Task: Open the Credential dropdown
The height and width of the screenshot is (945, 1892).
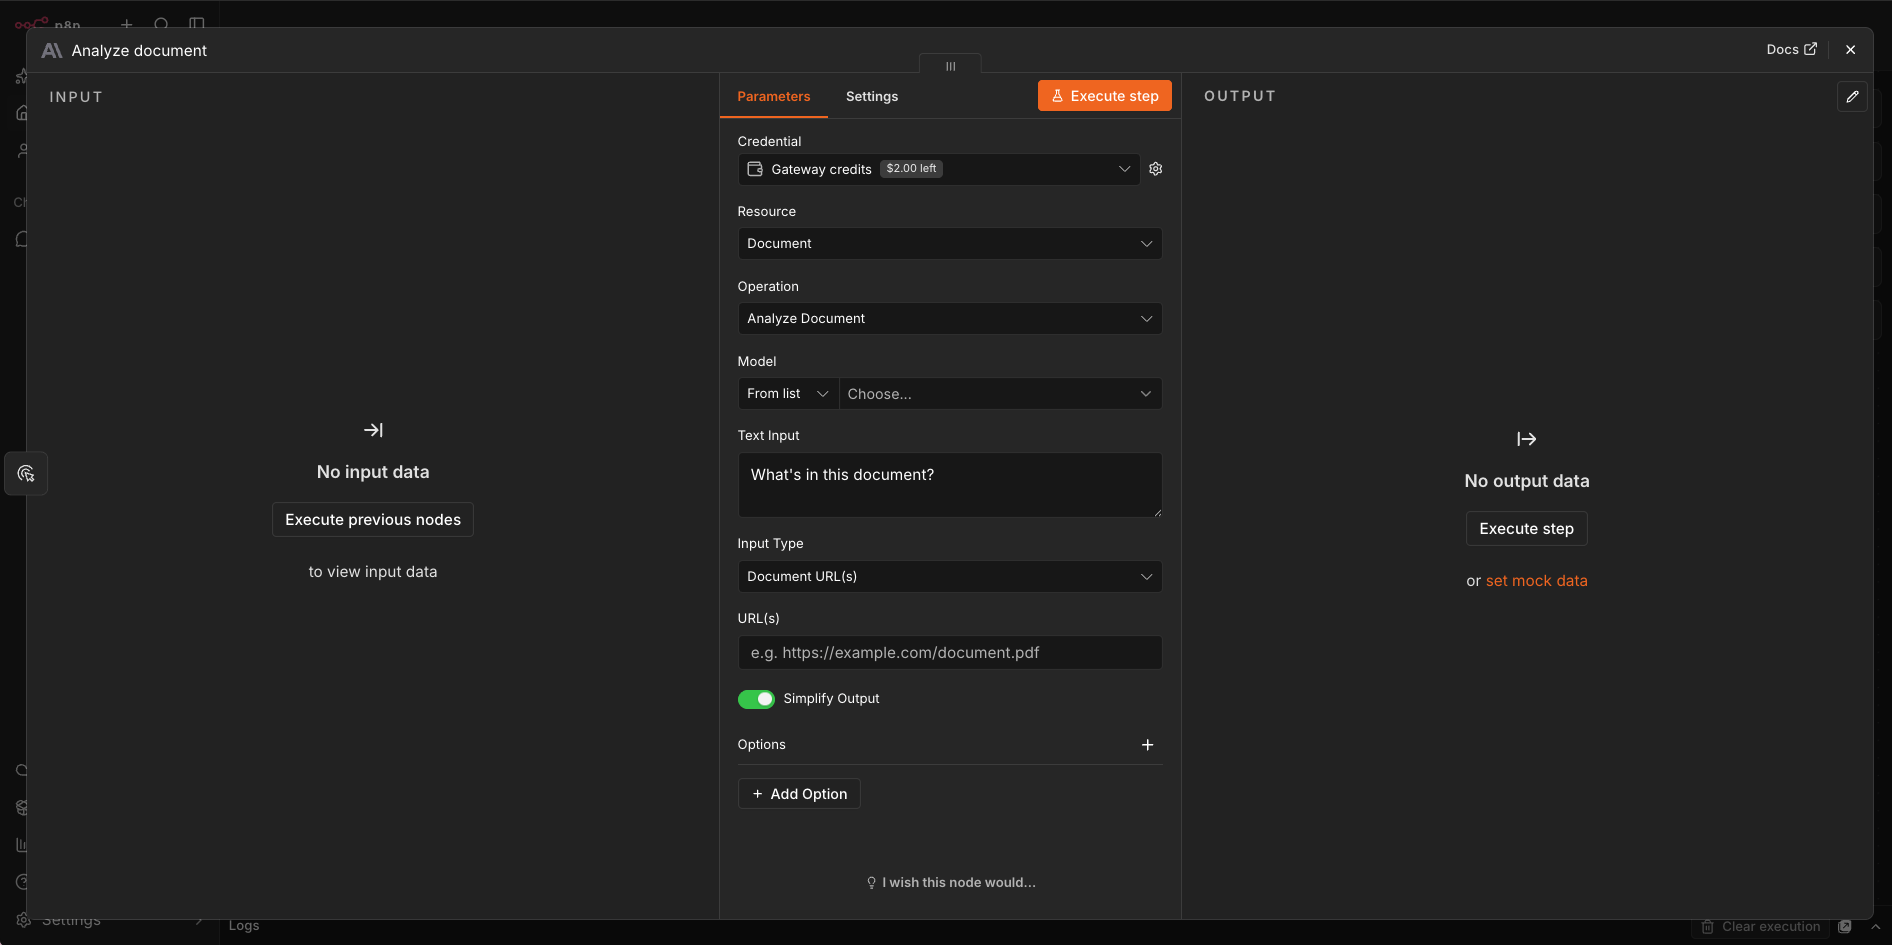Action: (939, 169)
